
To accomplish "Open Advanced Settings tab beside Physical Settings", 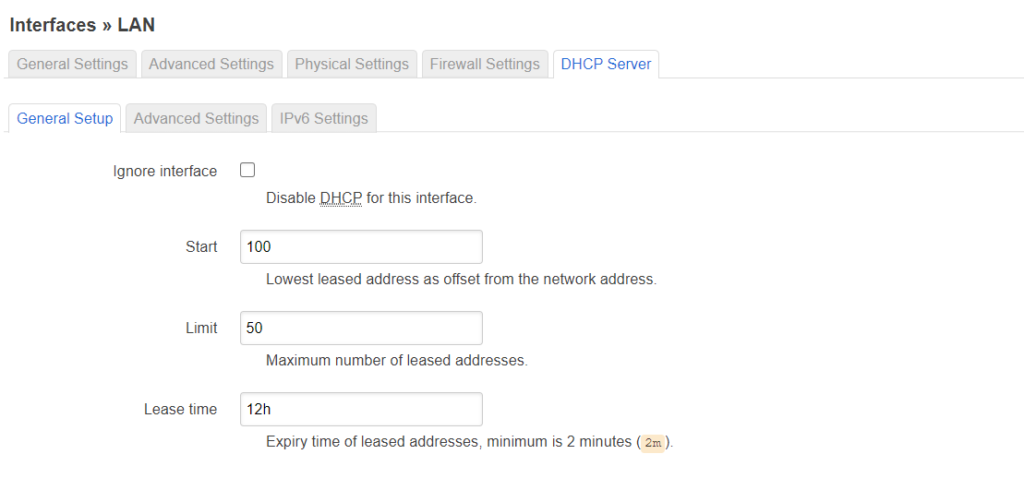I will pyautogui.click(x=211, y=64).
